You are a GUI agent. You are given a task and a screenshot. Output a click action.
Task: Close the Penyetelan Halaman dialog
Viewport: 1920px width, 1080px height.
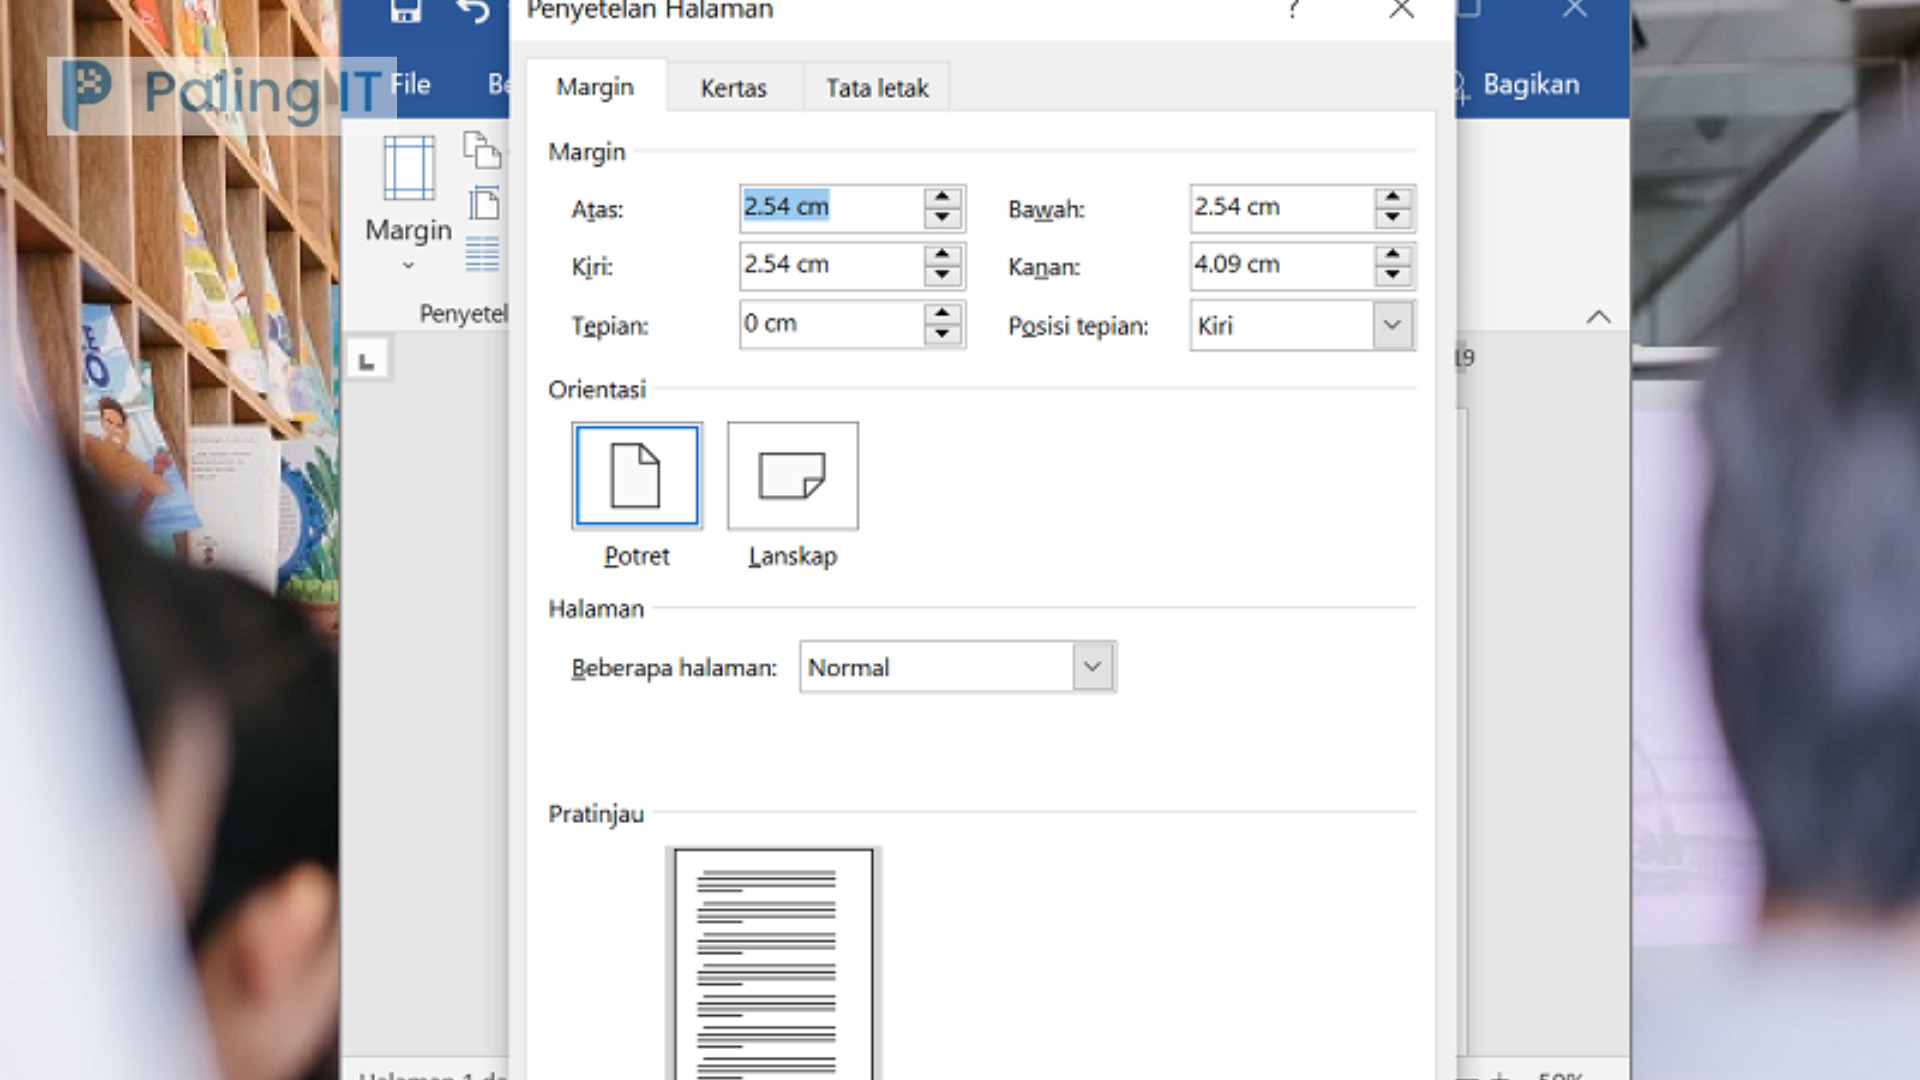[x=1401, y=10]
